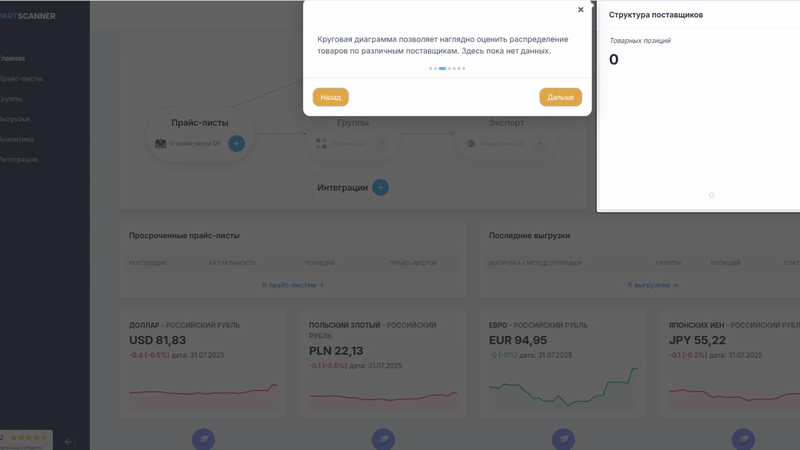Close the tour popup with X
800x450 pixels.
coord(581,10)
